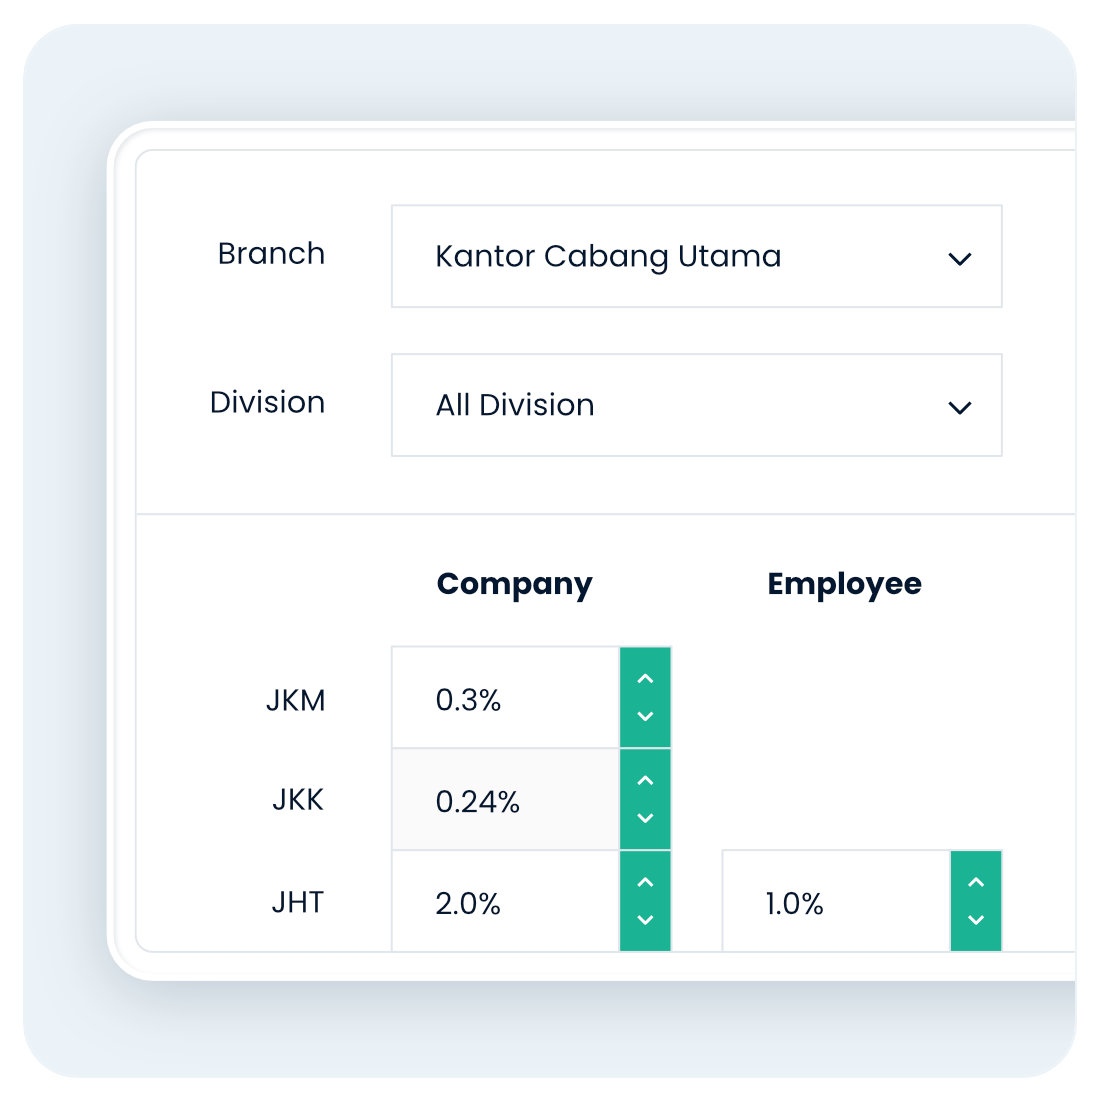Screen dimensions: 1100x1101
Task: Click the JKM company 0.3% field
Action: (505, 699)
